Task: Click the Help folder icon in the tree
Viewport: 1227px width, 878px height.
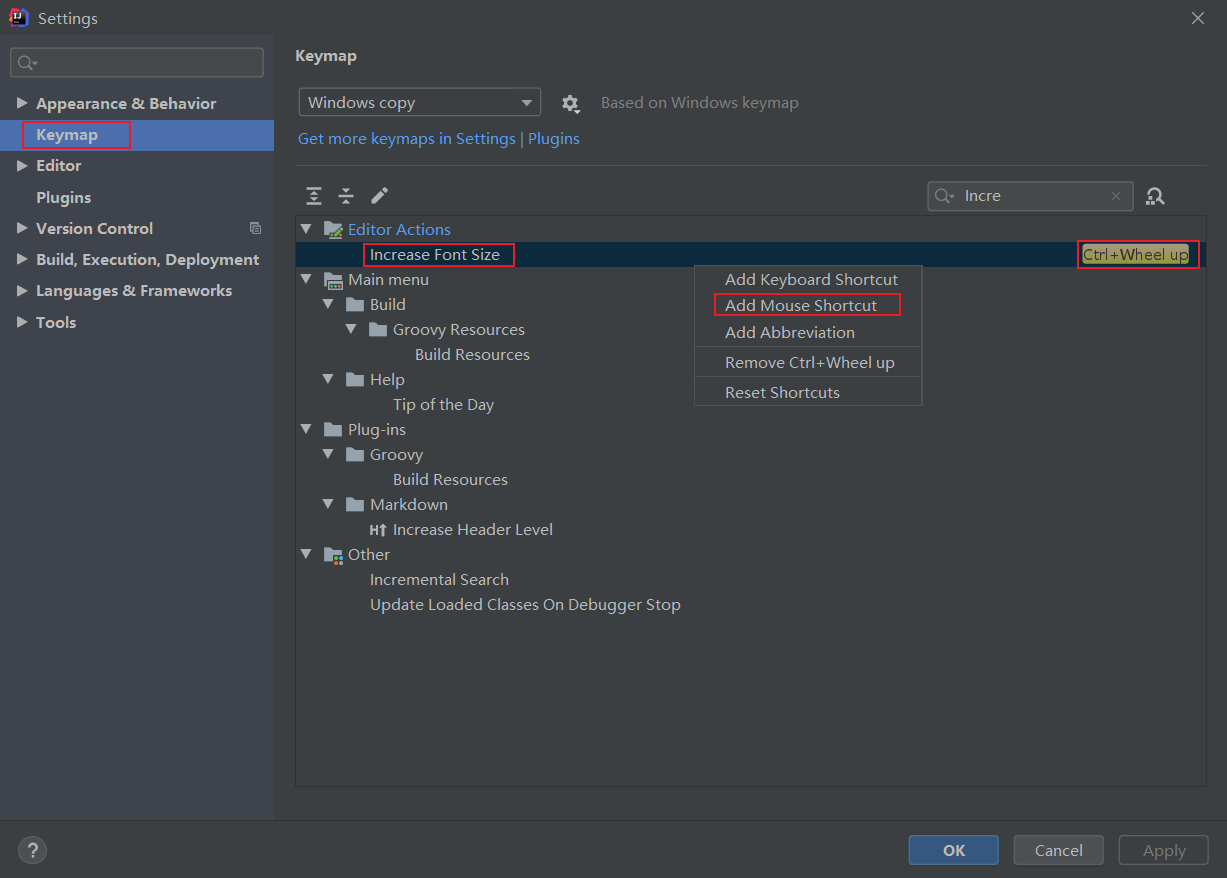Action: (x=355, y=380)
